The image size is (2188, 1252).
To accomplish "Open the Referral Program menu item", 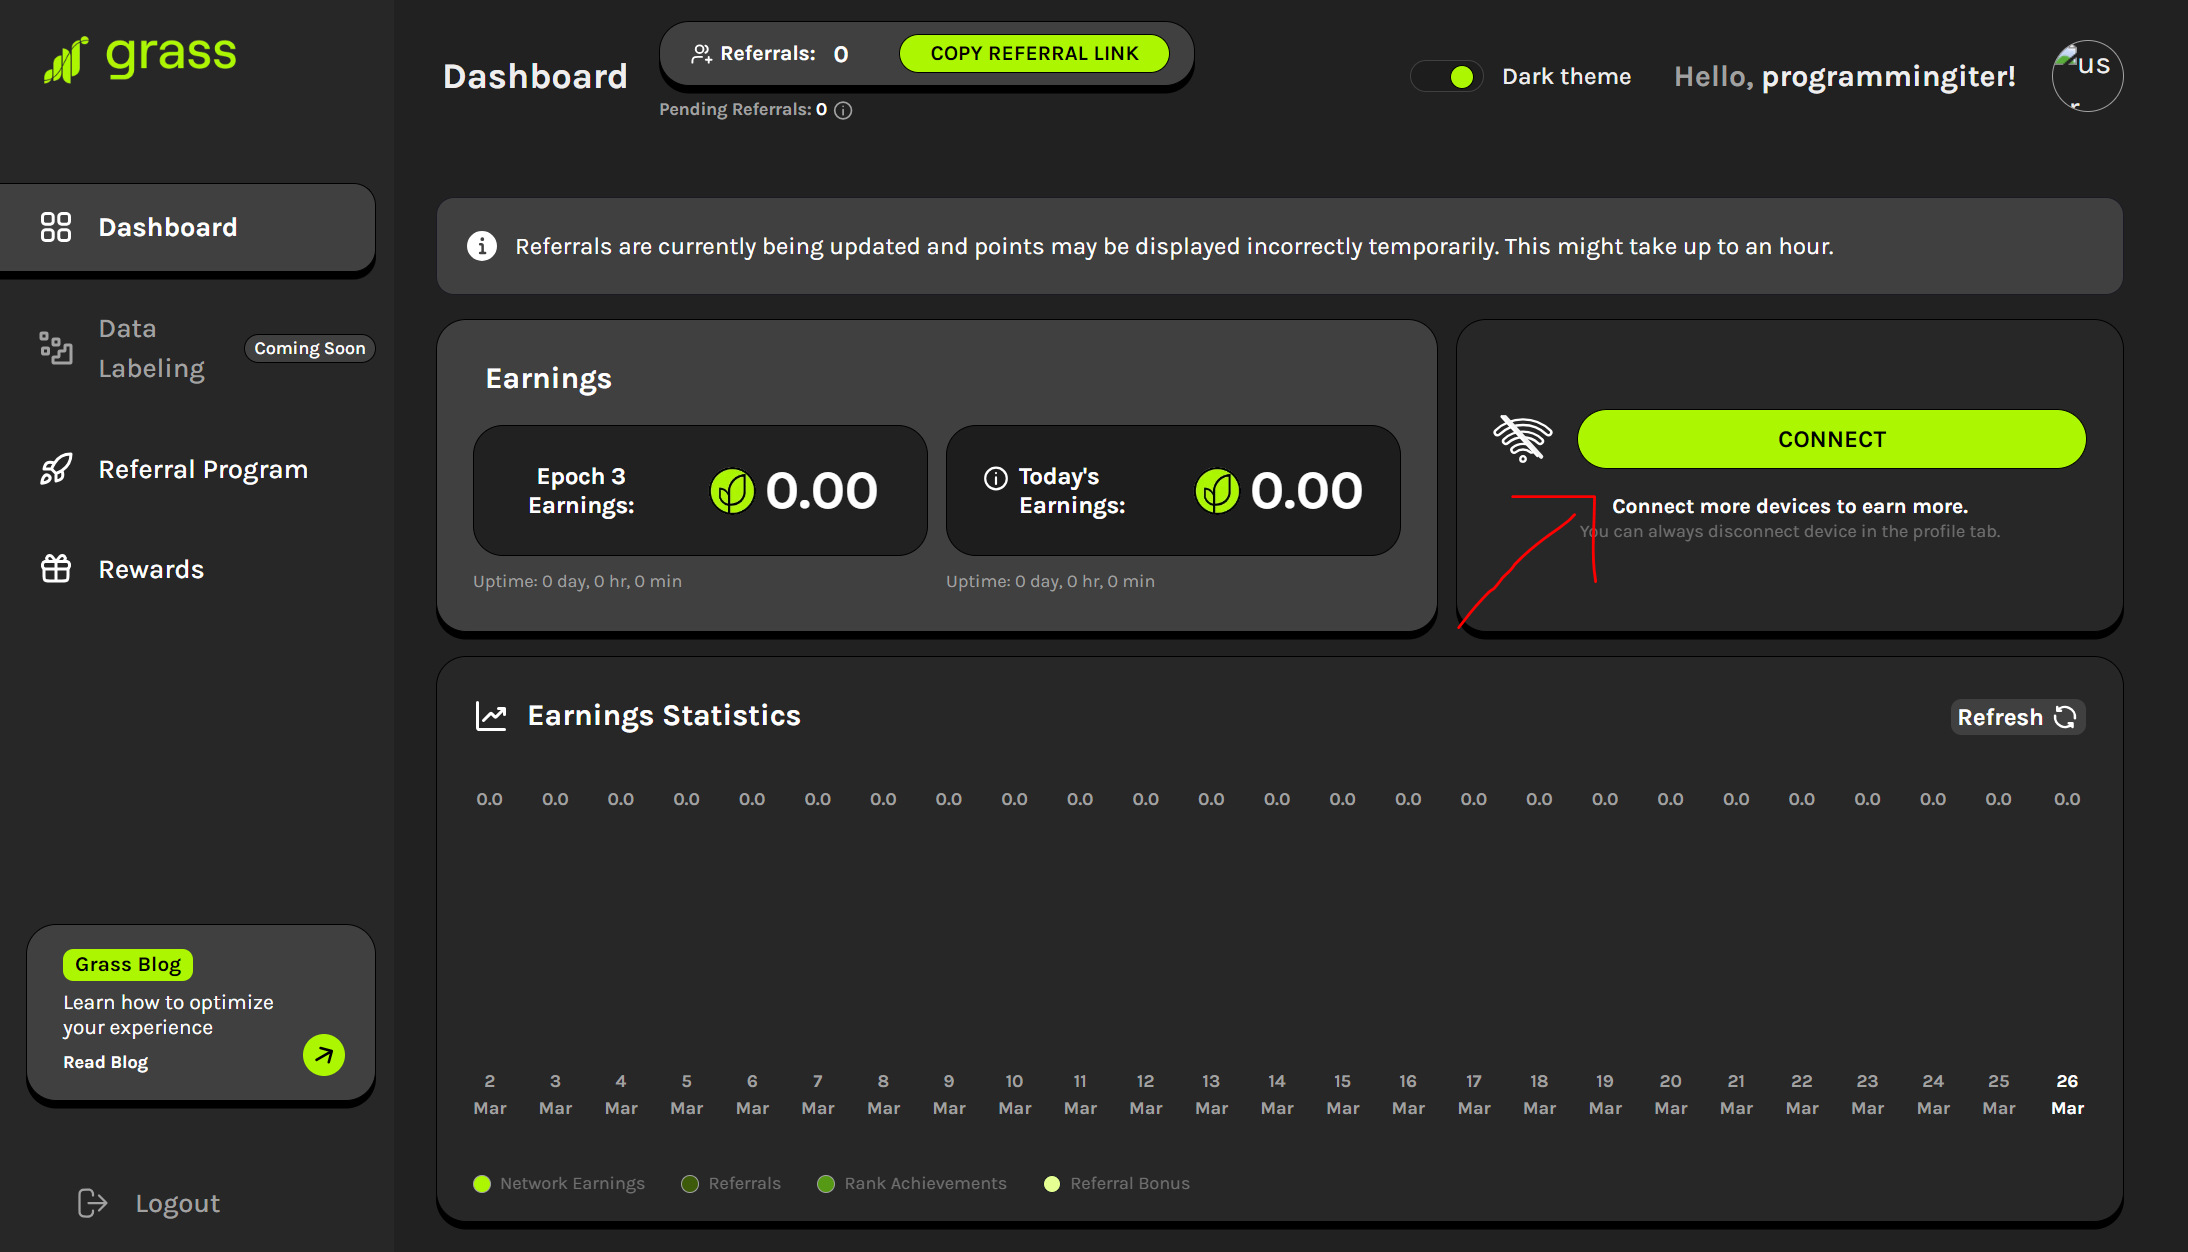I will coord(202,469).
